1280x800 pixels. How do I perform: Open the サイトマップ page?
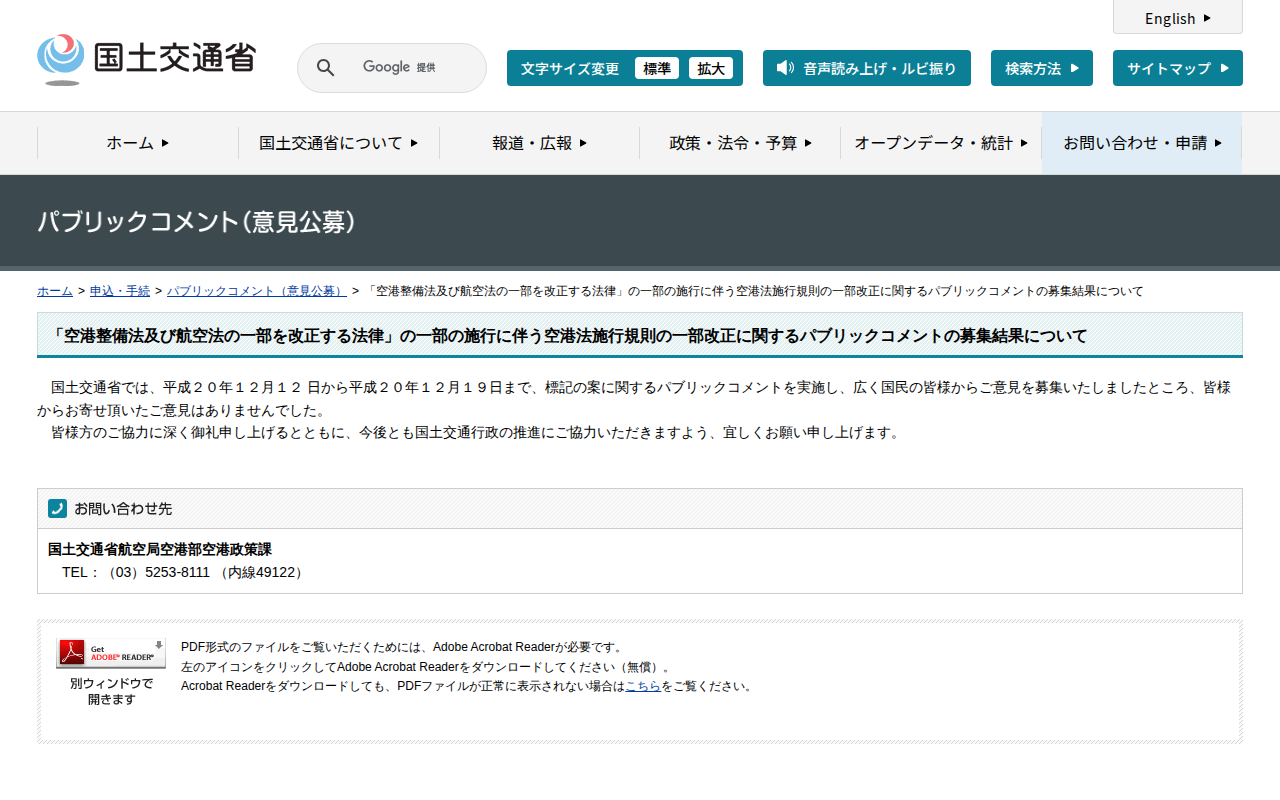1178,68
